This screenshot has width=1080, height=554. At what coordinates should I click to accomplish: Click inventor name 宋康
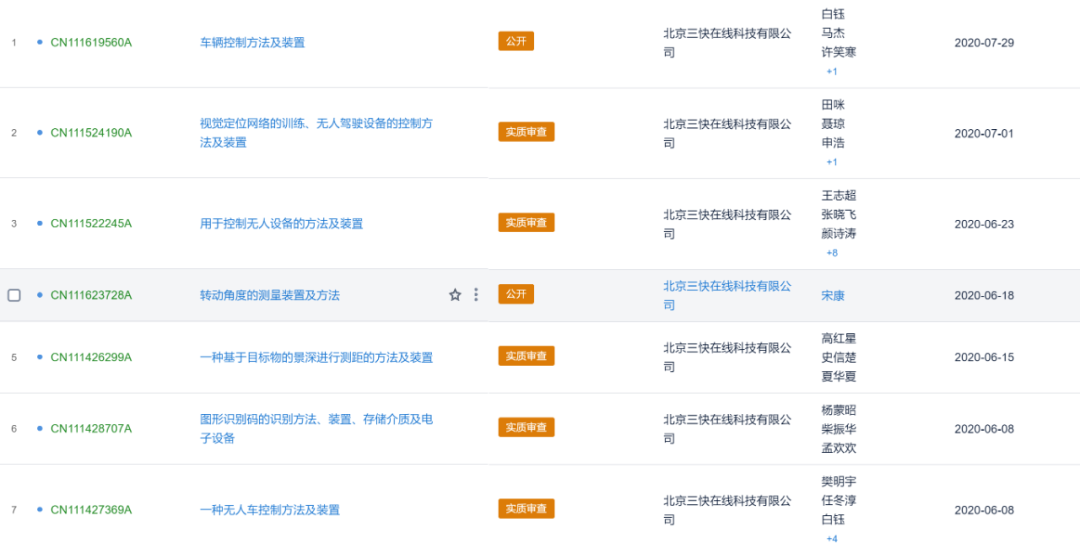pyautogui.click(x=833, y=295)
